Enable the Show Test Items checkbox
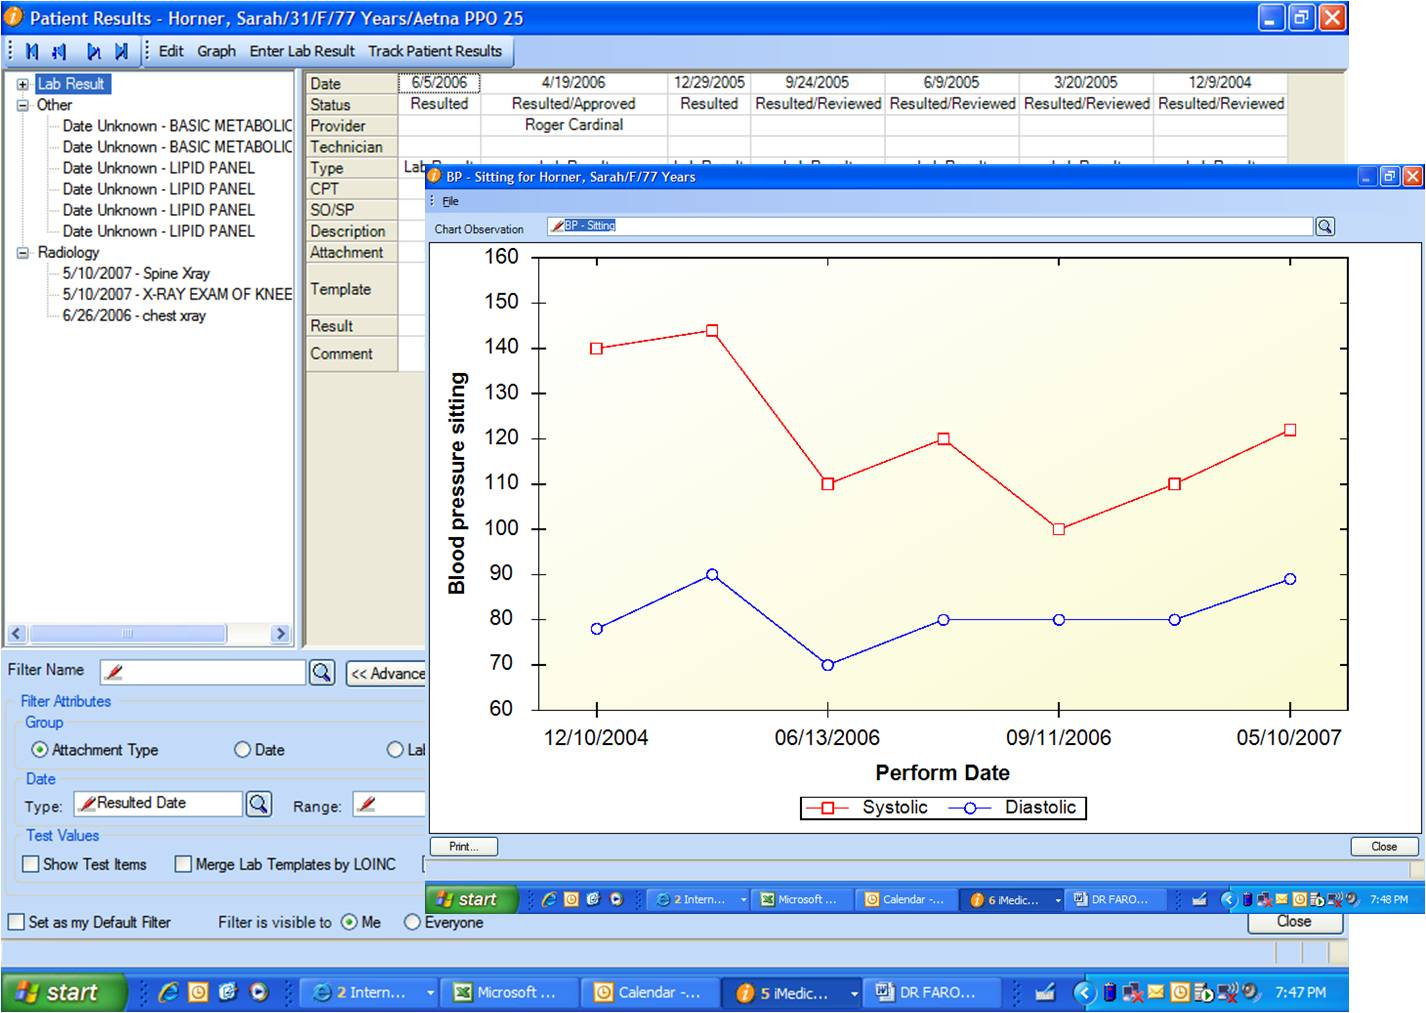This screenshot has height=1013, width=1426. 31,864
